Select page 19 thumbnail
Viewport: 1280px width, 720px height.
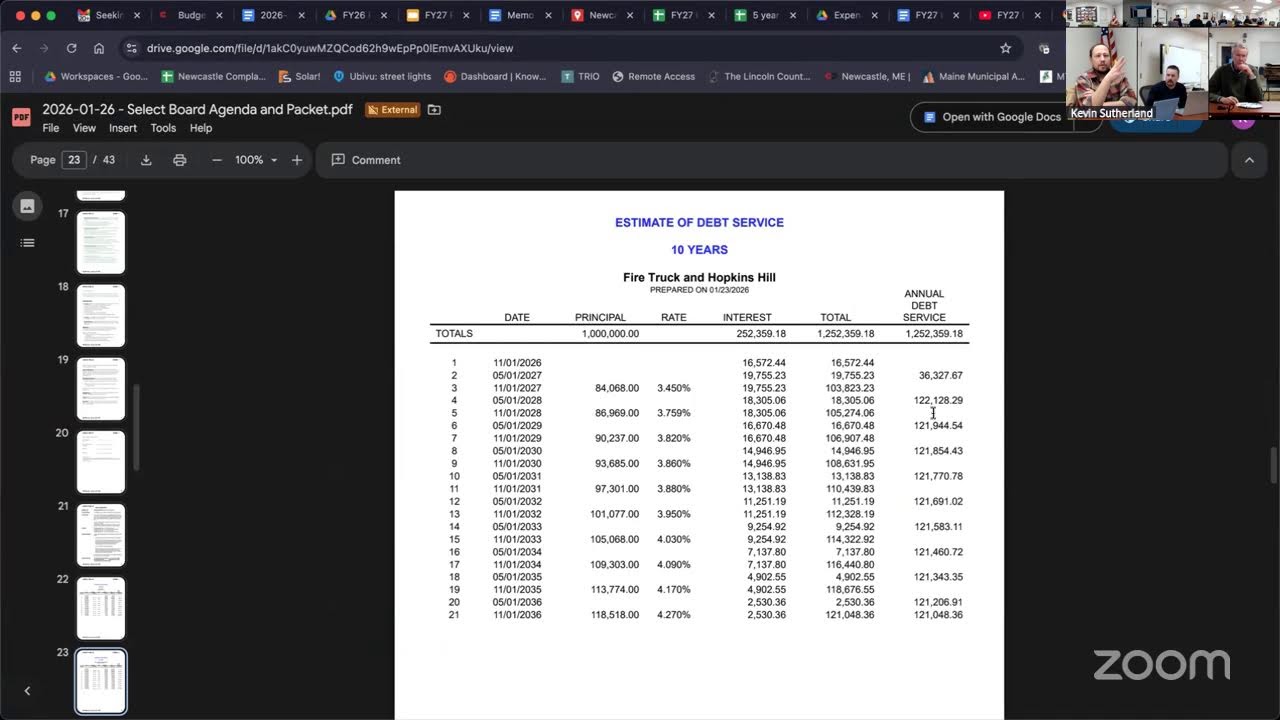(x=101, y=388)
